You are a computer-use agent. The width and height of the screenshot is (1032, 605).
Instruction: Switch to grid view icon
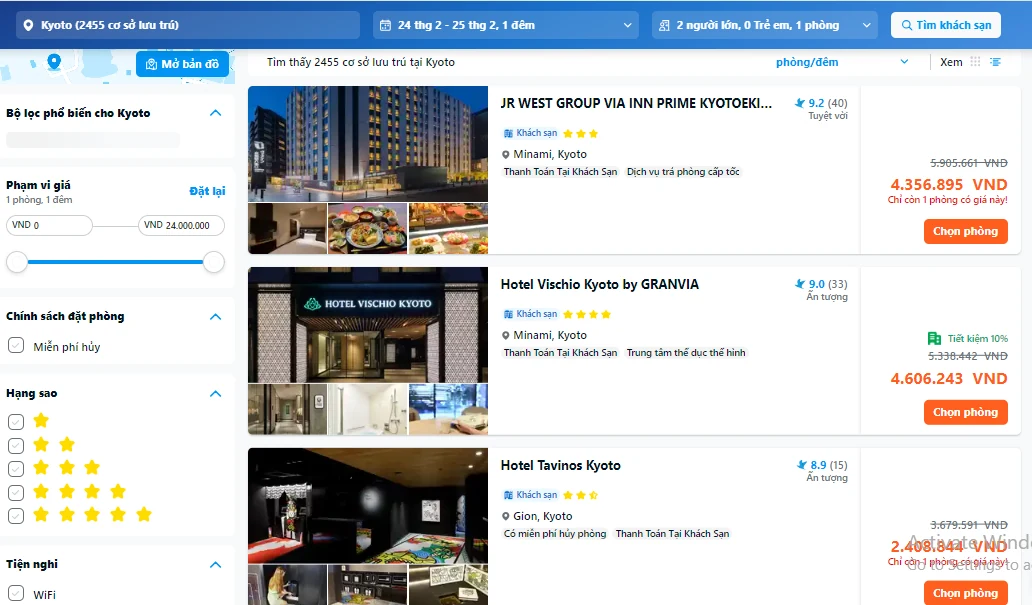point(975,61)
